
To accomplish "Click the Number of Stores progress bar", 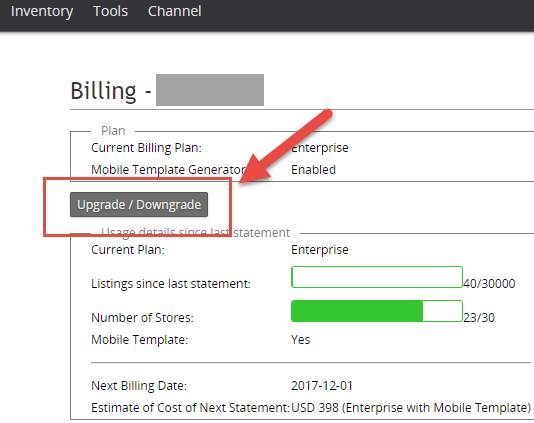I will [x=377, y=311].
